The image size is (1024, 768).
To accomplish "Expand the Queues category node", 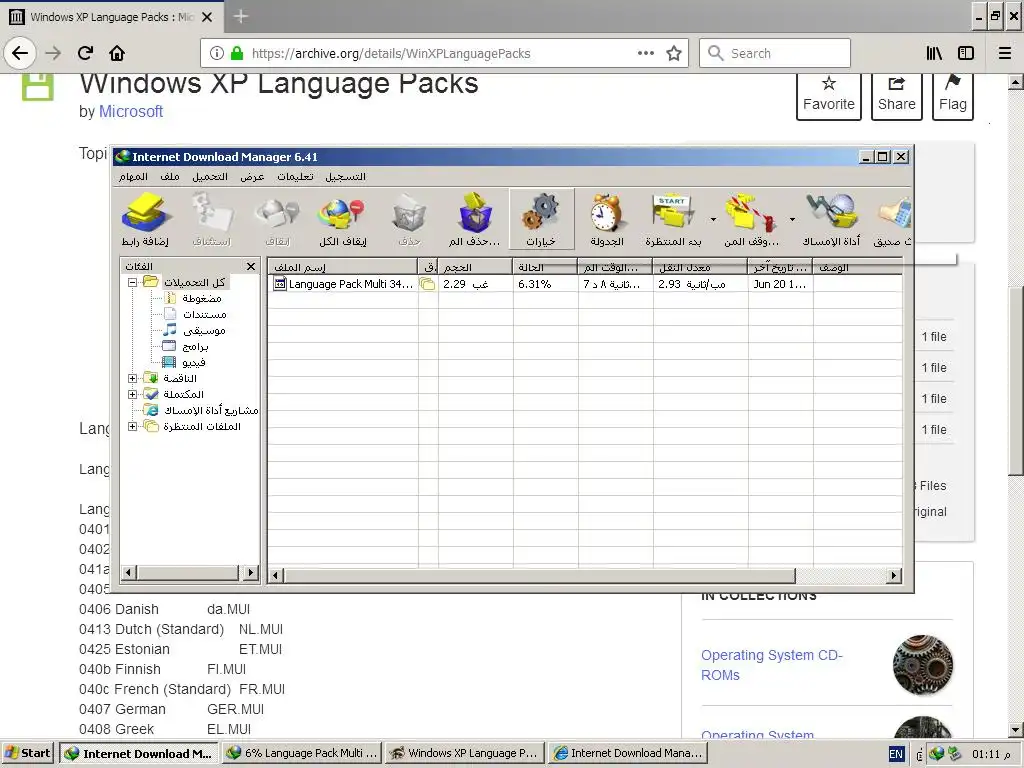I will pos(132,426).
